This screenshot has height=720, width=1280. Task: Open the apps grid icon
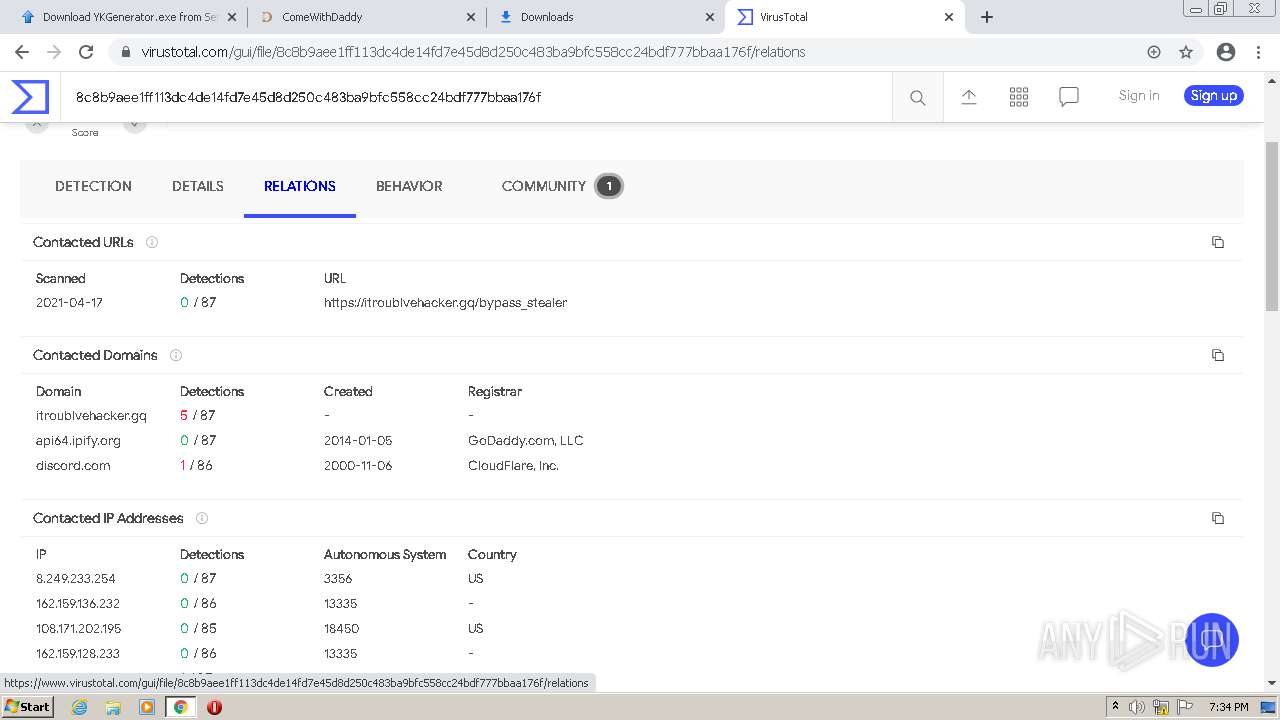click(1019, 96)
